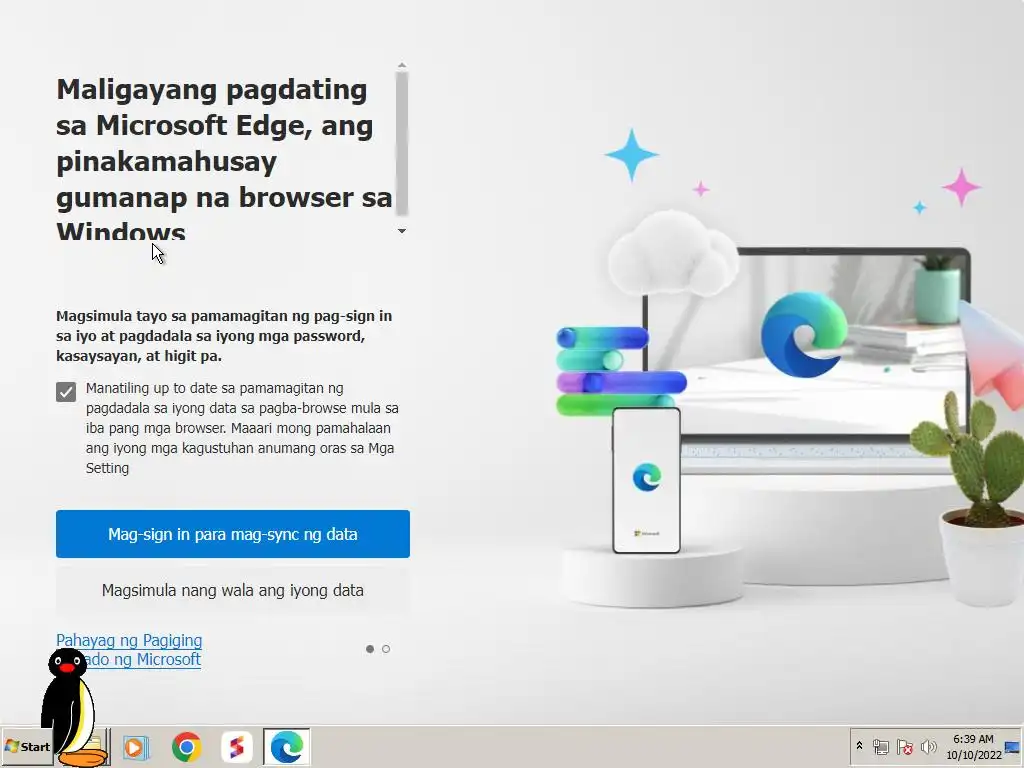
Task: Click the heading scrollbar thumb
Action: click(402, 143)
